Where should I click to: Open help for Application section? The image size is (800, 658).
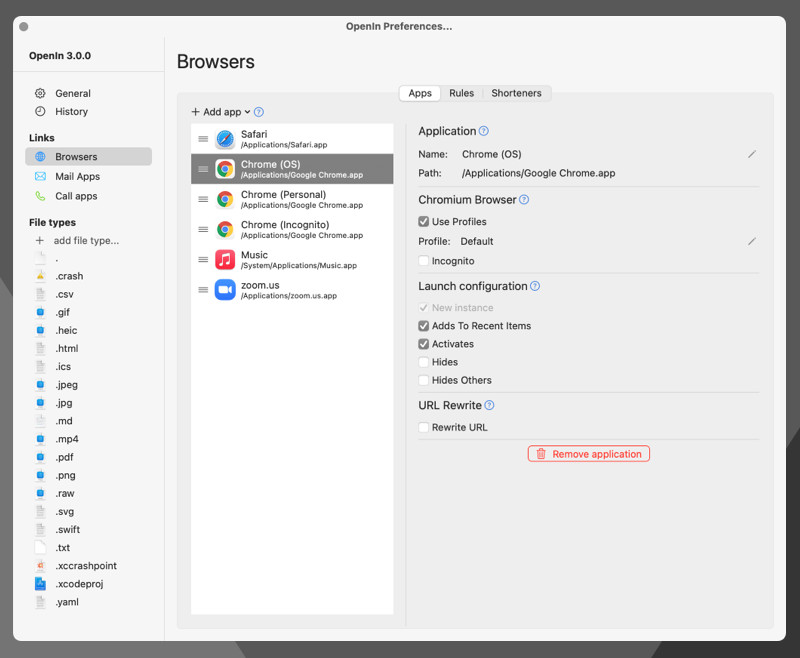(484, 131)
